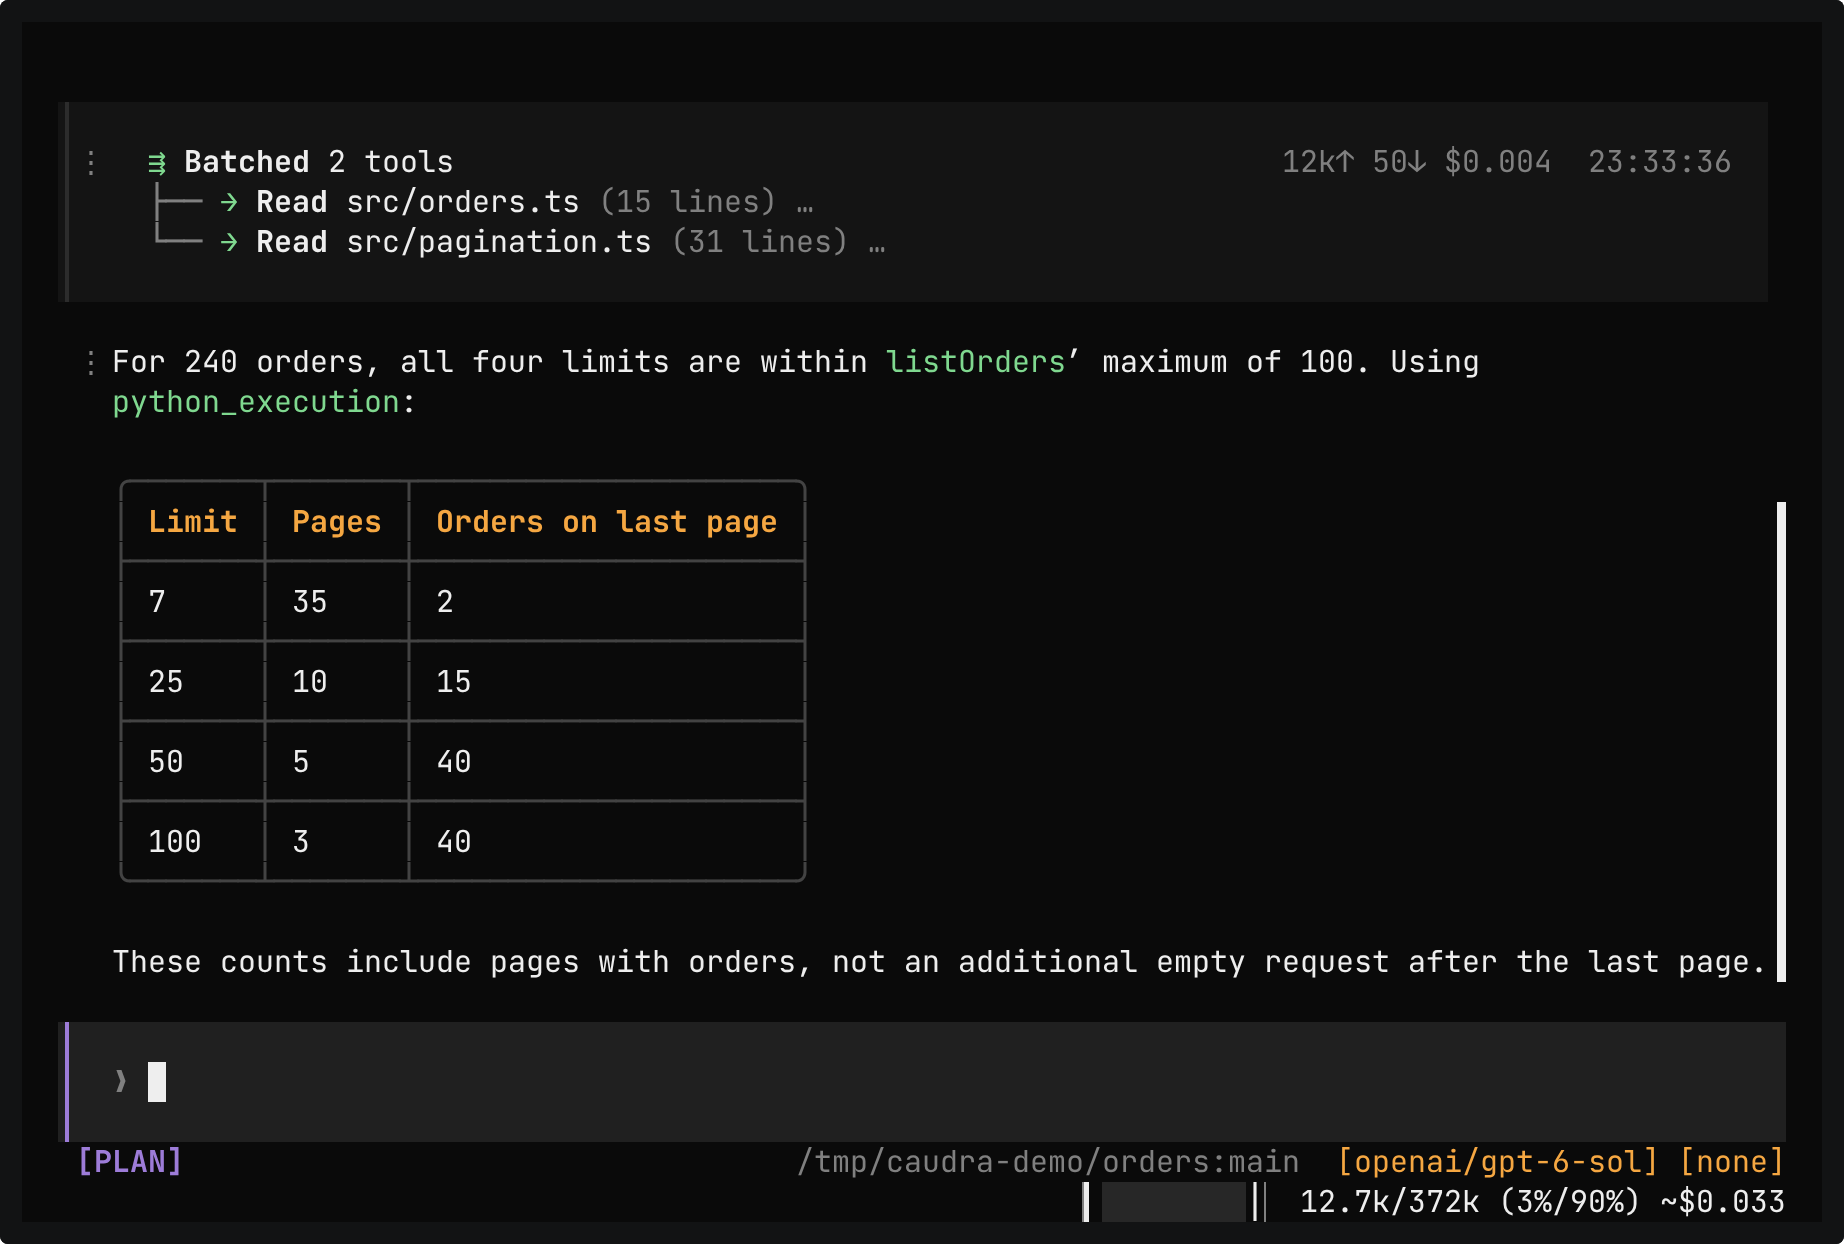Open the openai/gpt-6-sol model selector
The width and height of the screenshot is (1844, 1244).
pyautogui.click(x=1498, y=1161)
